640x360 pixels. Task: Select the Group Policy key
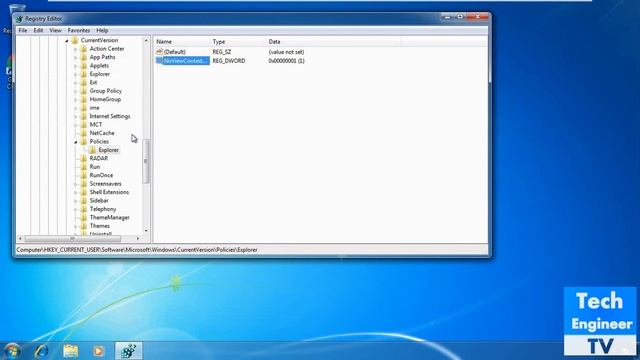pyautogui.click(x=106, y=91)
